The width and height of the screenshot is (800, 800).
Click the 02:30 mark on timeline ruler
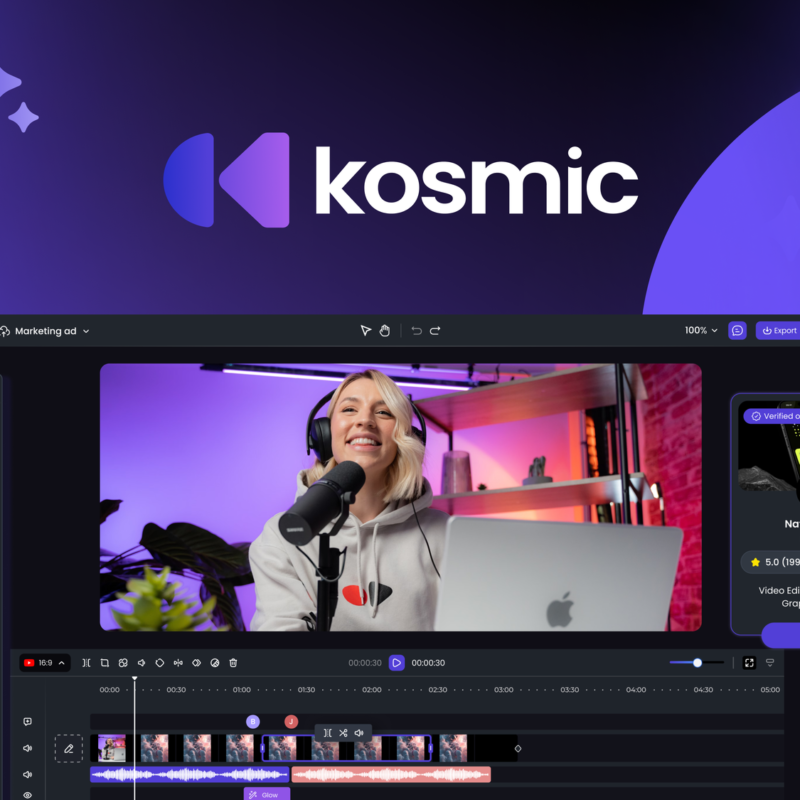tap(438, 690)
